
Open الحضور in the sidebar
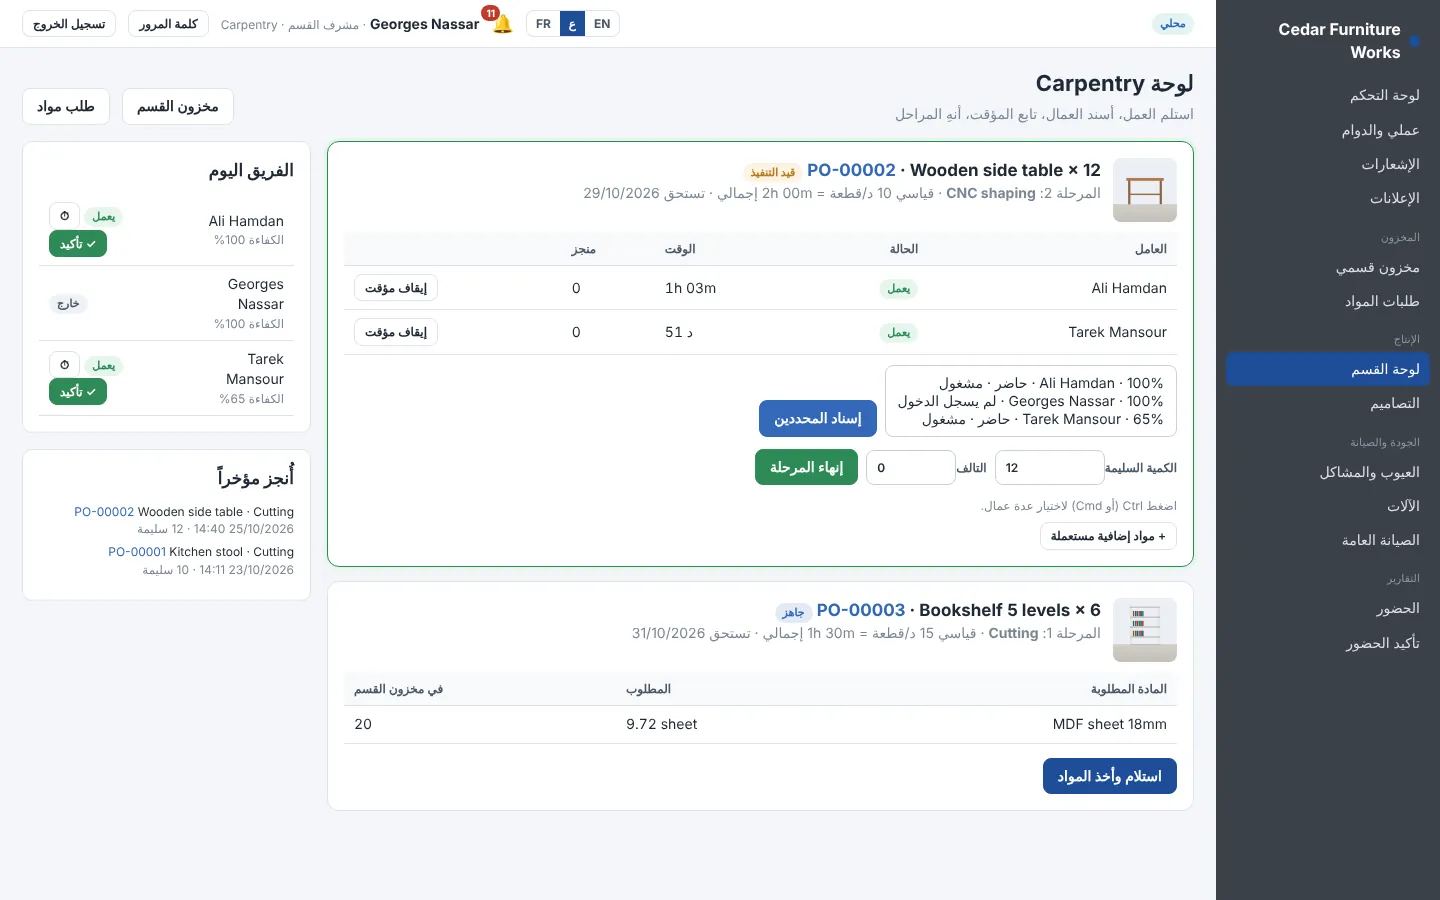[1328, 608]
